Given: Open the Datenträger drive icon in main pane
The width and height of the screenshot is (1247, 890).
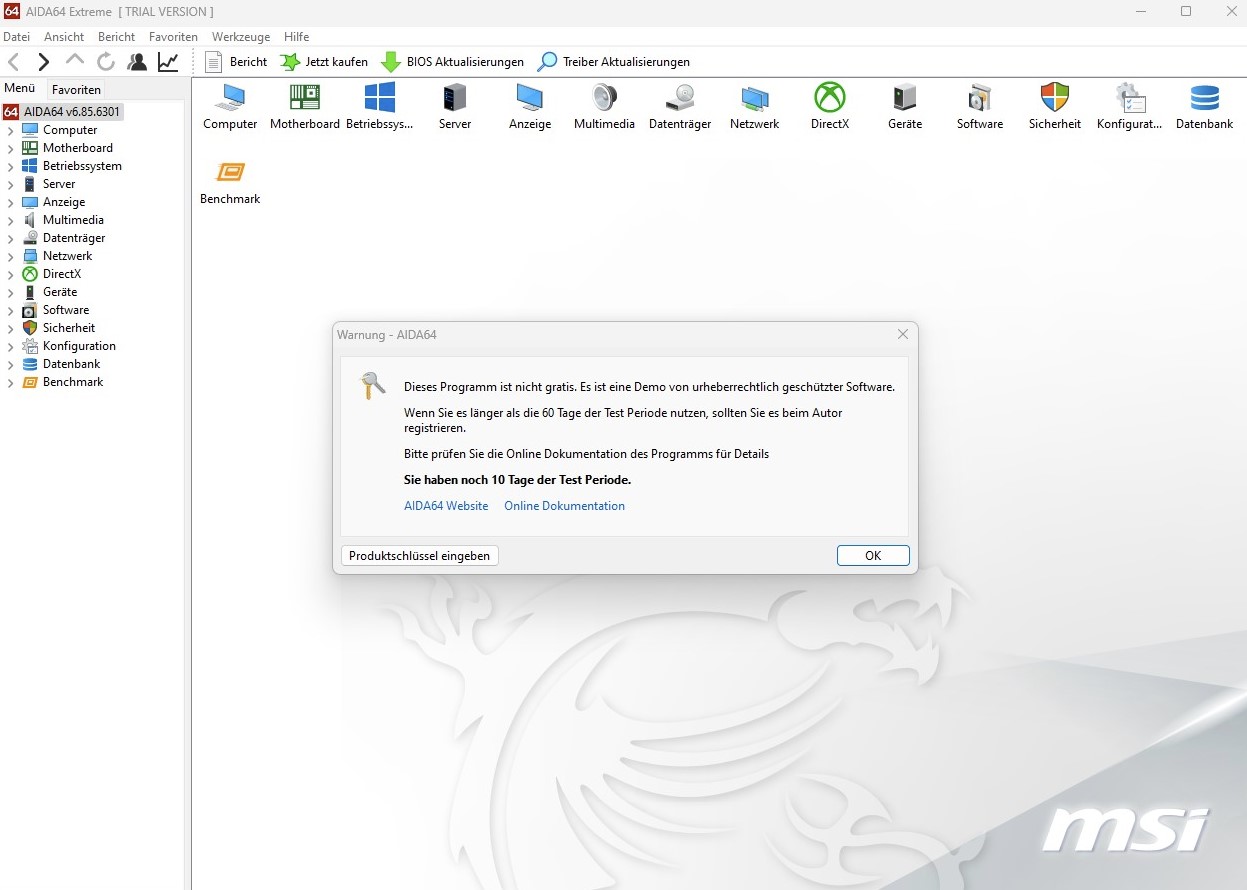Looking at the screenshot, I should click(680, 98).
